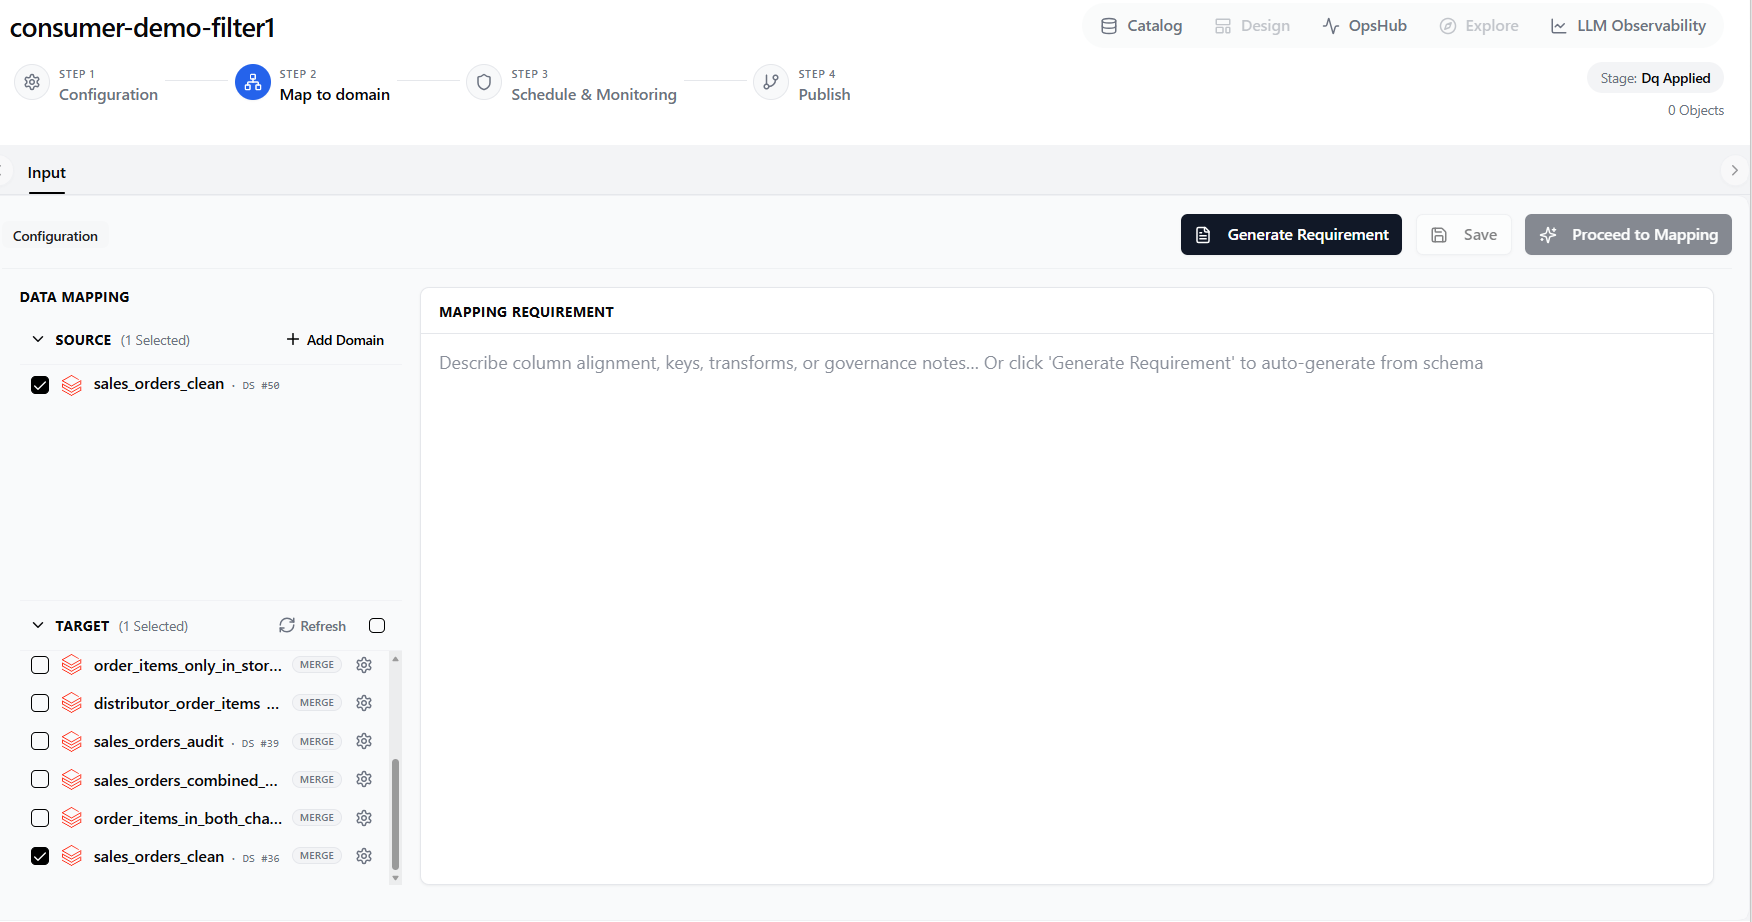The image size is (1752, 922).
Task: Collapse the TARGET section chevron
Action: click(x=38, y=626)
